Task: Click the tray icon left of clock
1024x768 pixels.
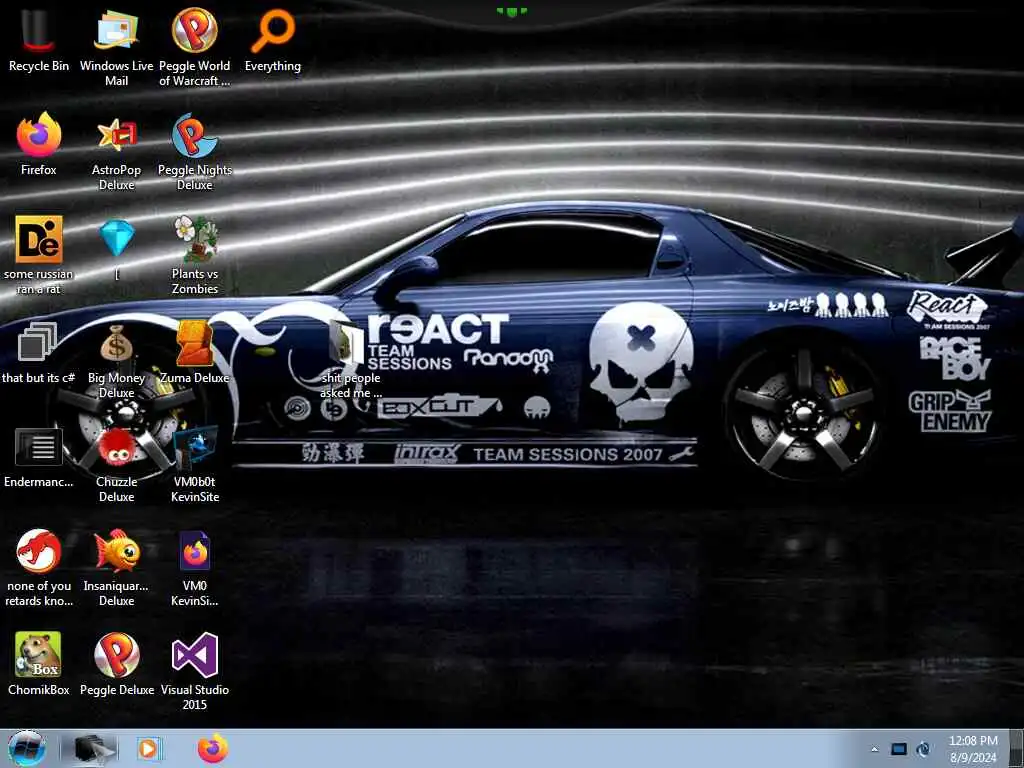Action: (x=923, y=749)
